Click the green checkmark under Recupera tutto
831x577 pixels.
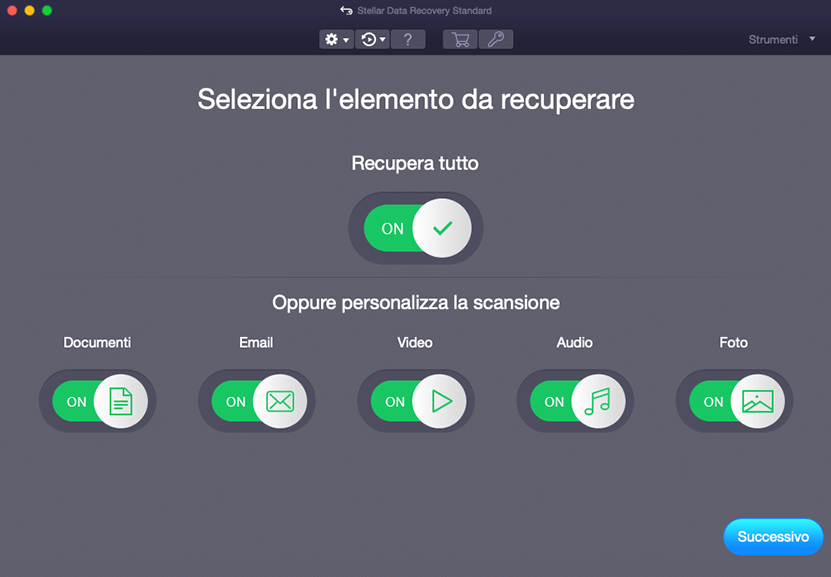442,229
